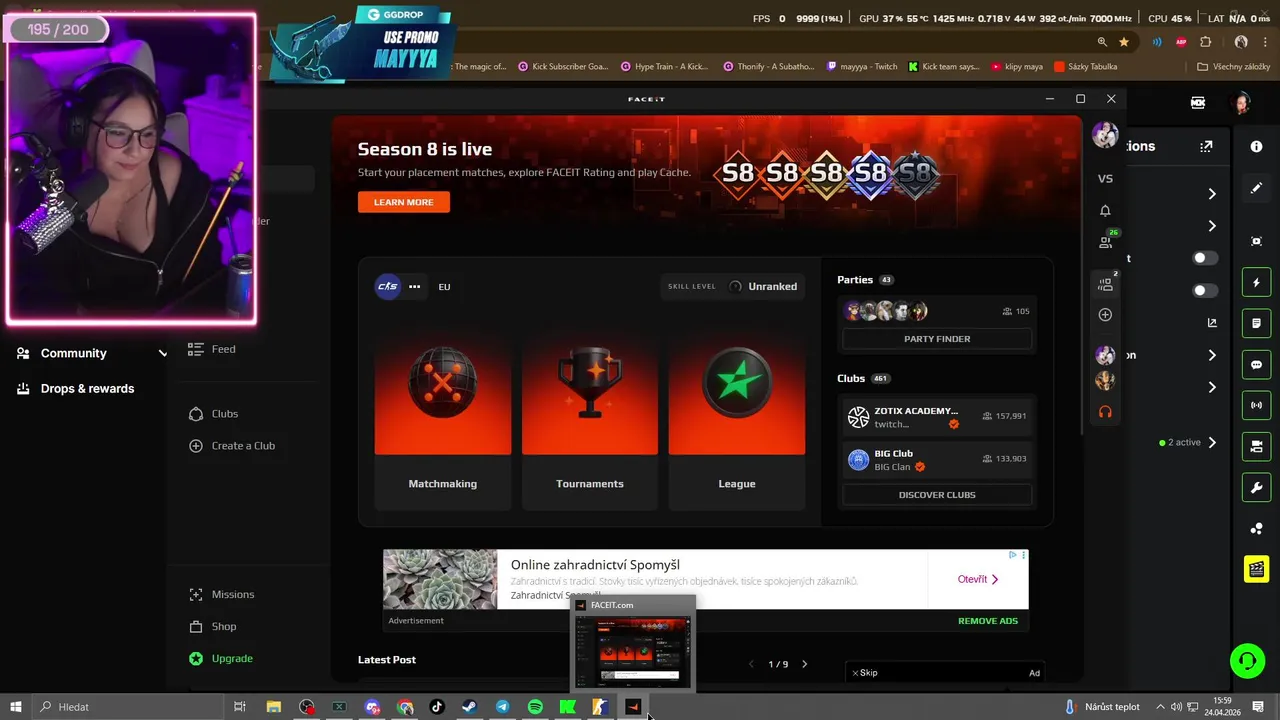
Task: Click the broadcast signal icon in right toolbar
Action: point(1257,406)
